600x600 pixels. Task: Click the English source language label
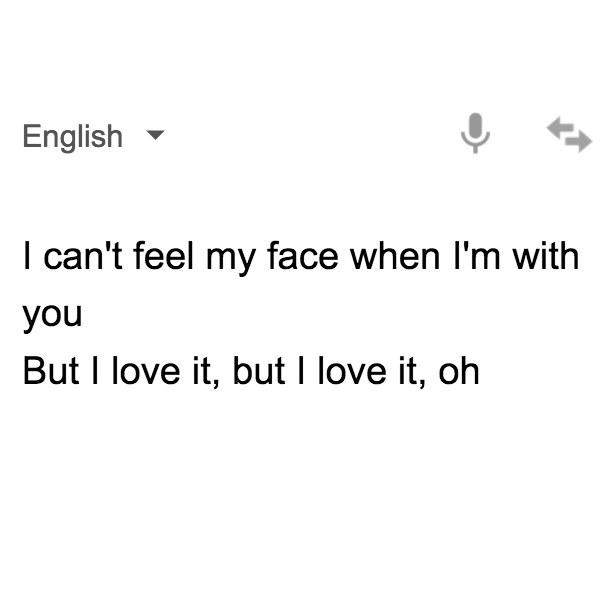(73, 136)
